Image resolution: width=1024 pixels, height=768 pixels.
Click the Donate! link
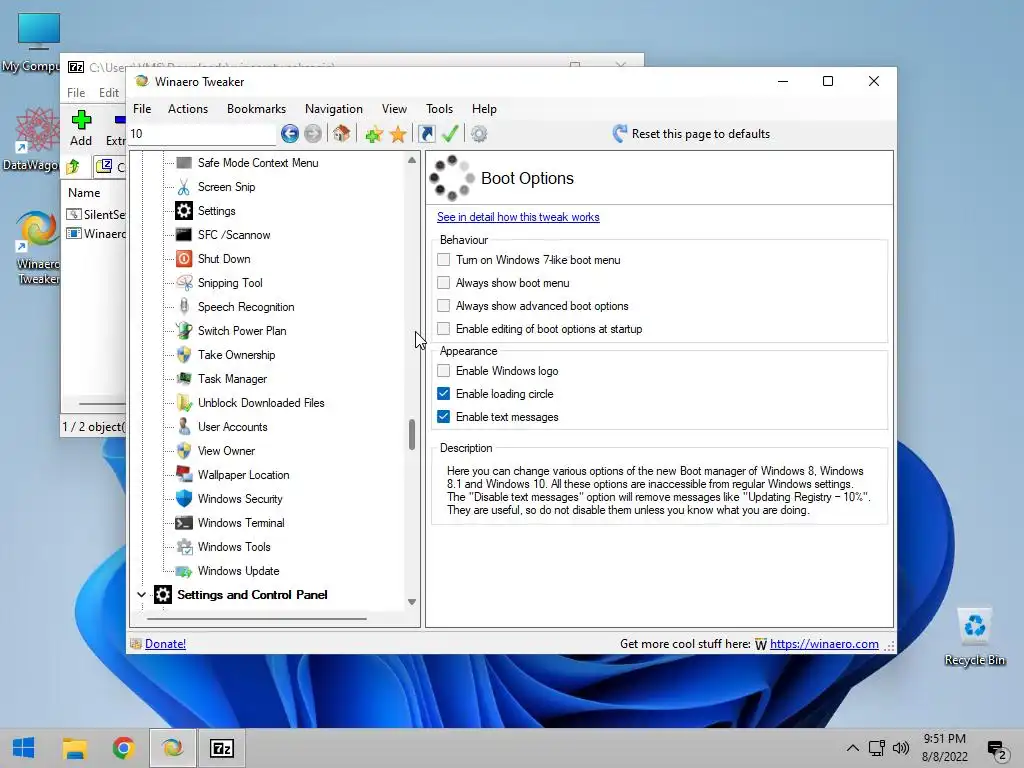[x=165, y=644]
